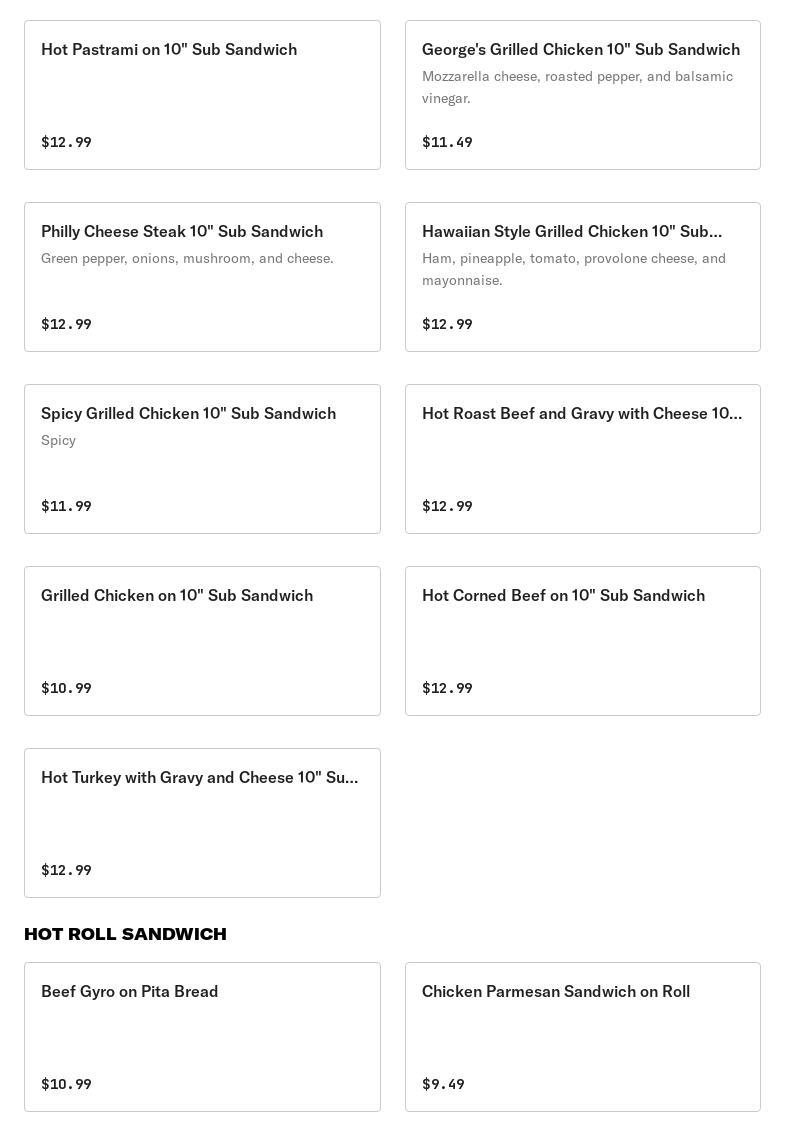Click the $10.99 price under Beef Gyro
This screenshot has height=1128, width=785.
66,1084
